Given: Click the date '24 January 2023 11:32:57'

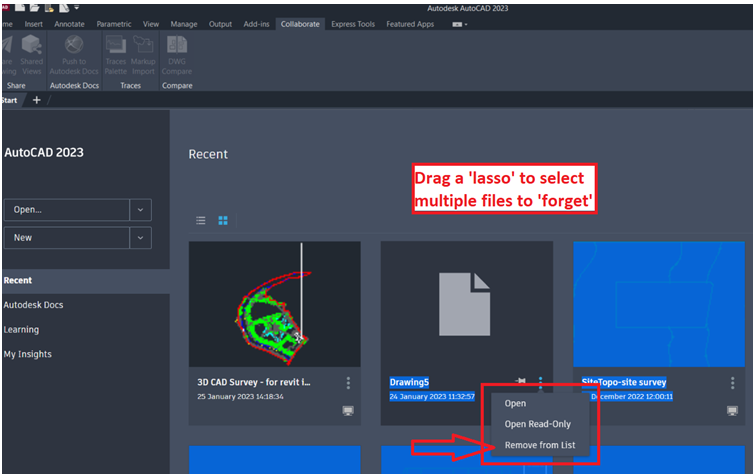Looking at the screenshot, I should [x=432, y=397].
